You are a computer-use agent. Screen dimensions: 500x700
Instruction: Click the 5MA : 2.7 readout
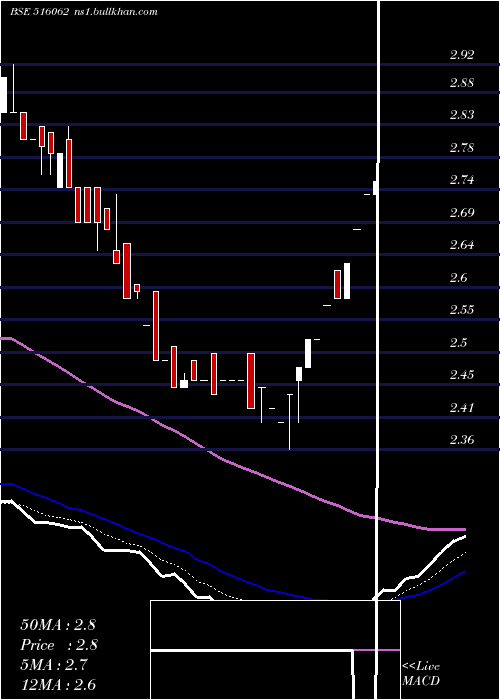pos(54,665)
